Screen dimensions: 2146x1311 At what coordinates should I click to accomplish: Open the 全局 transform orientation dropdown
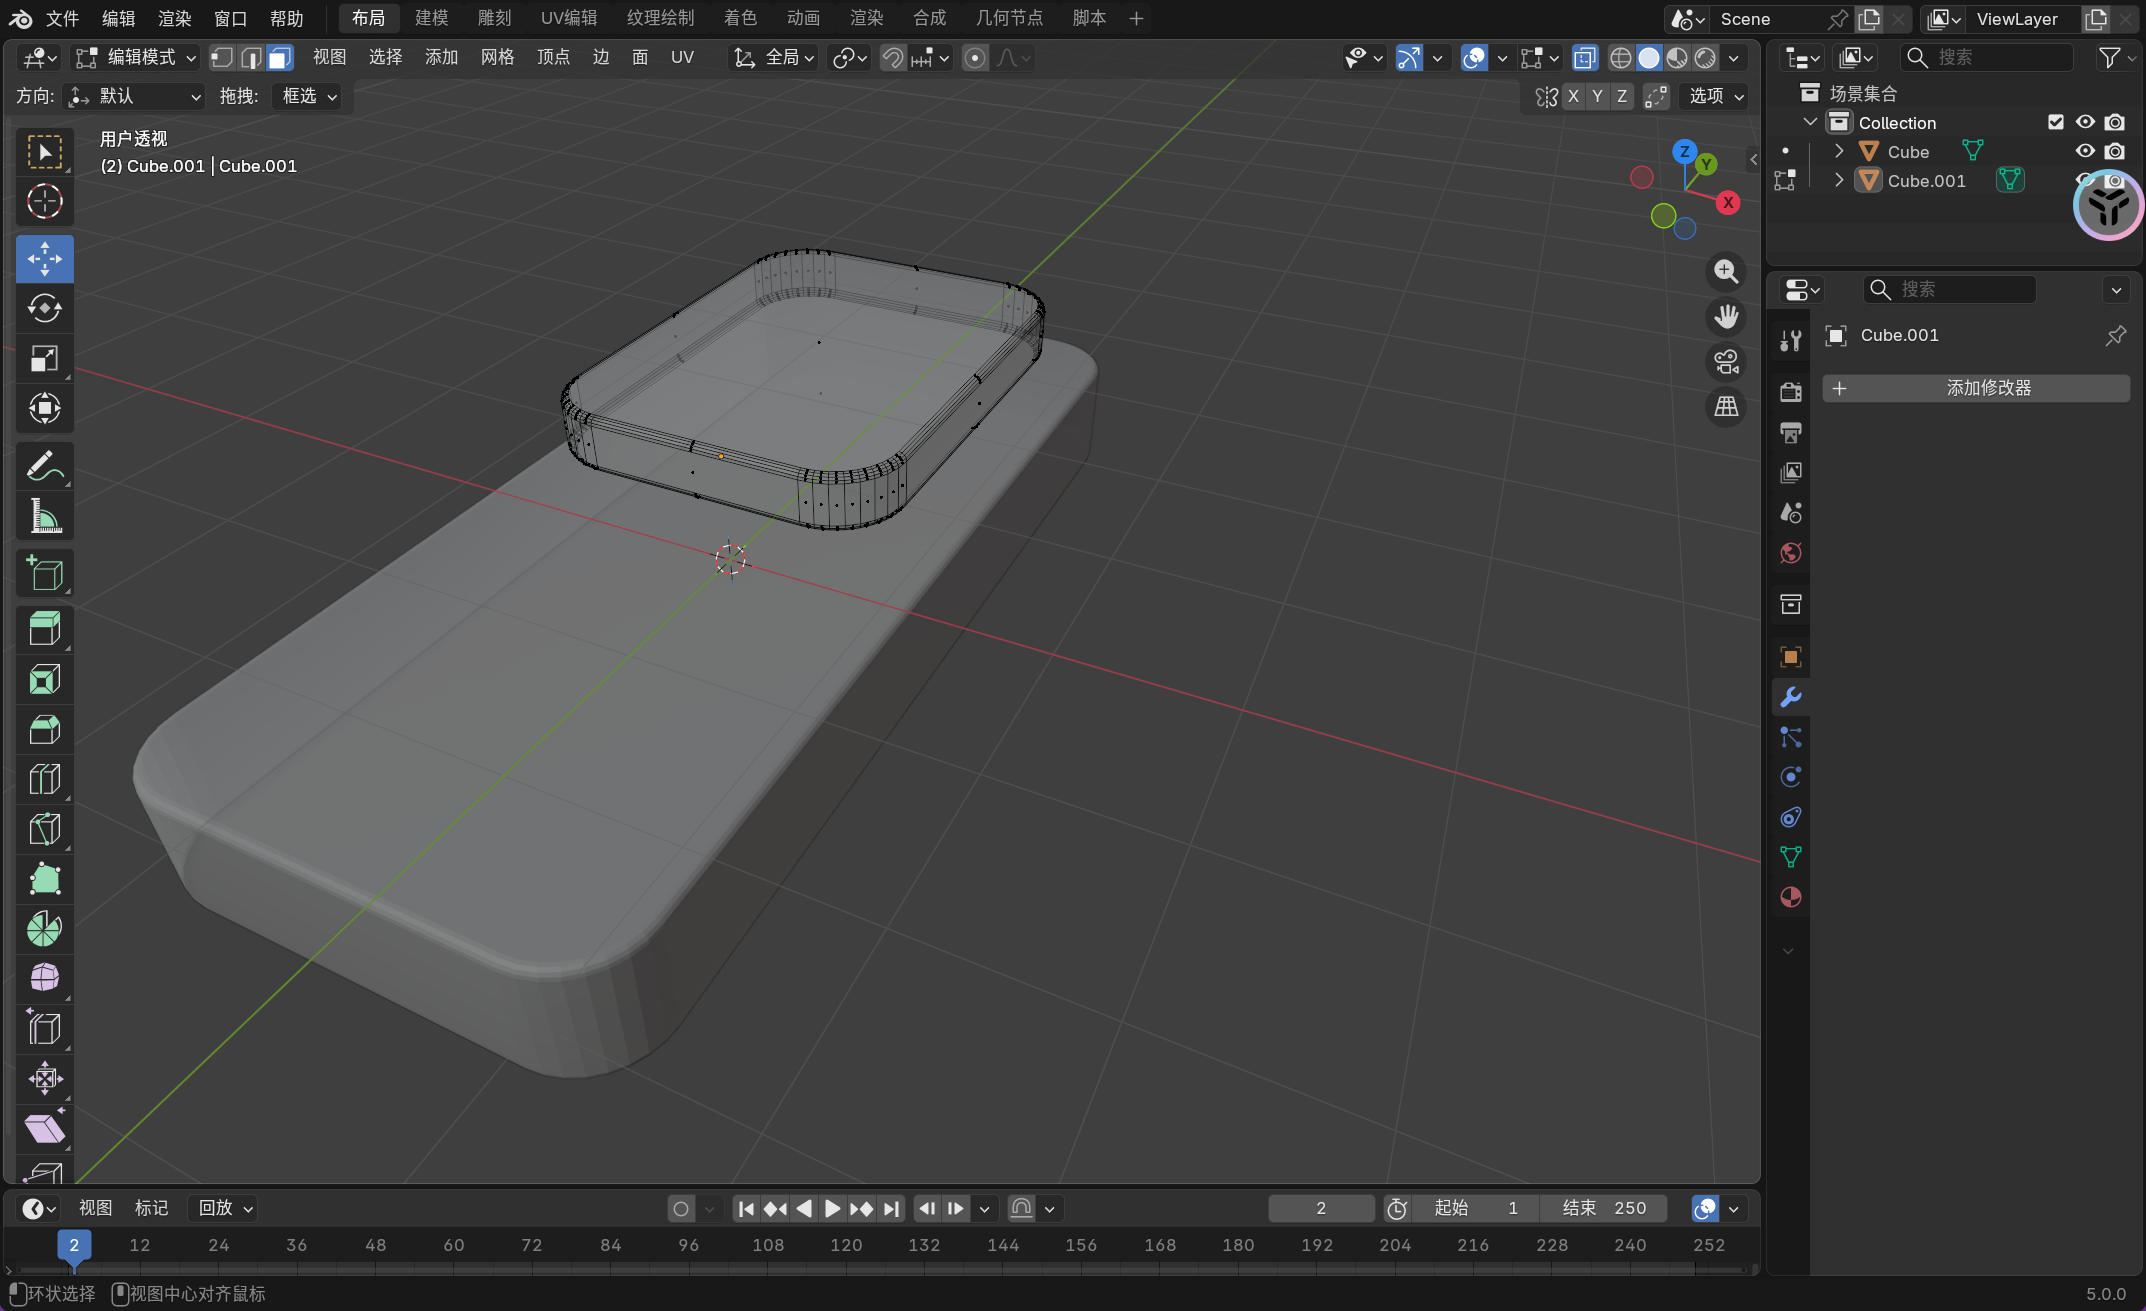775,58
